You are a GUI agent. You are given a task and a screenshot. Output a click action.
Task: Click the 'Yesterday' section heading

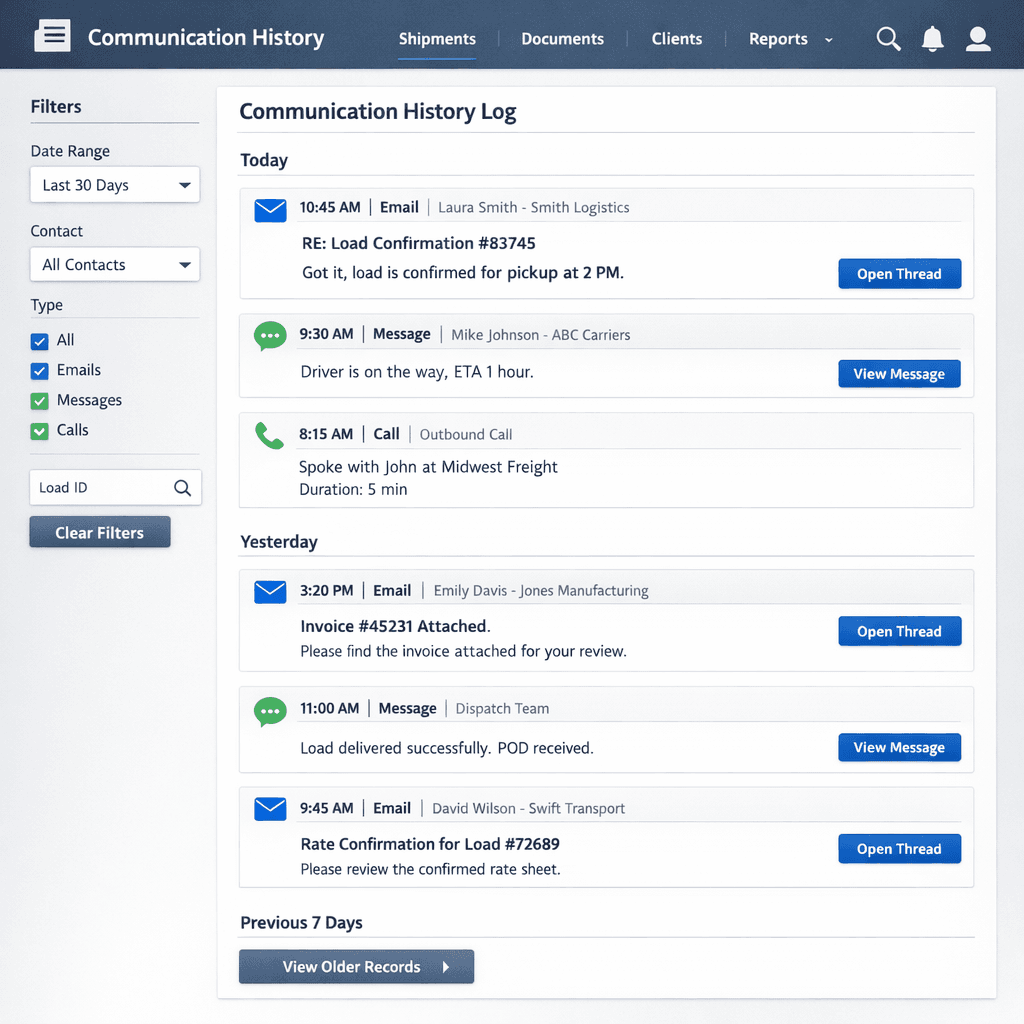(279, 542)
